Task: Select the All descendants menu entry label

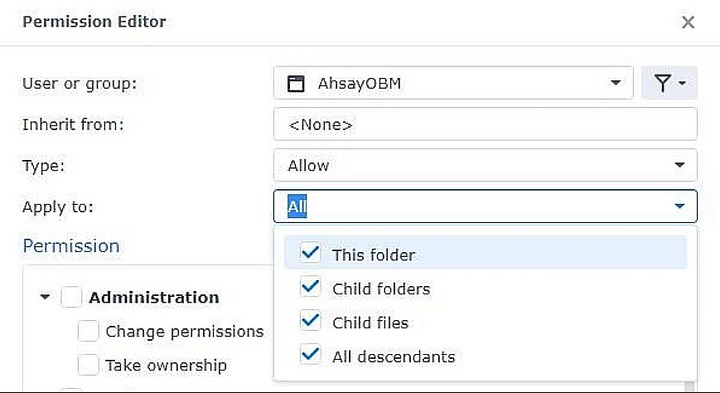Action: (x=394, y=357)
